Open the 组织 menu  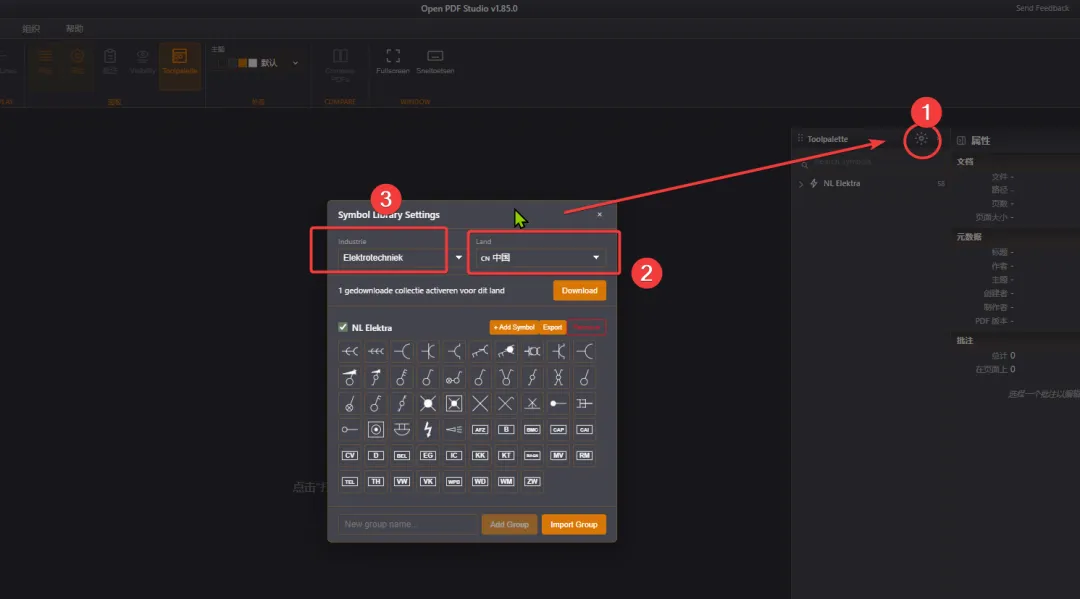click(x=31, y=29)
